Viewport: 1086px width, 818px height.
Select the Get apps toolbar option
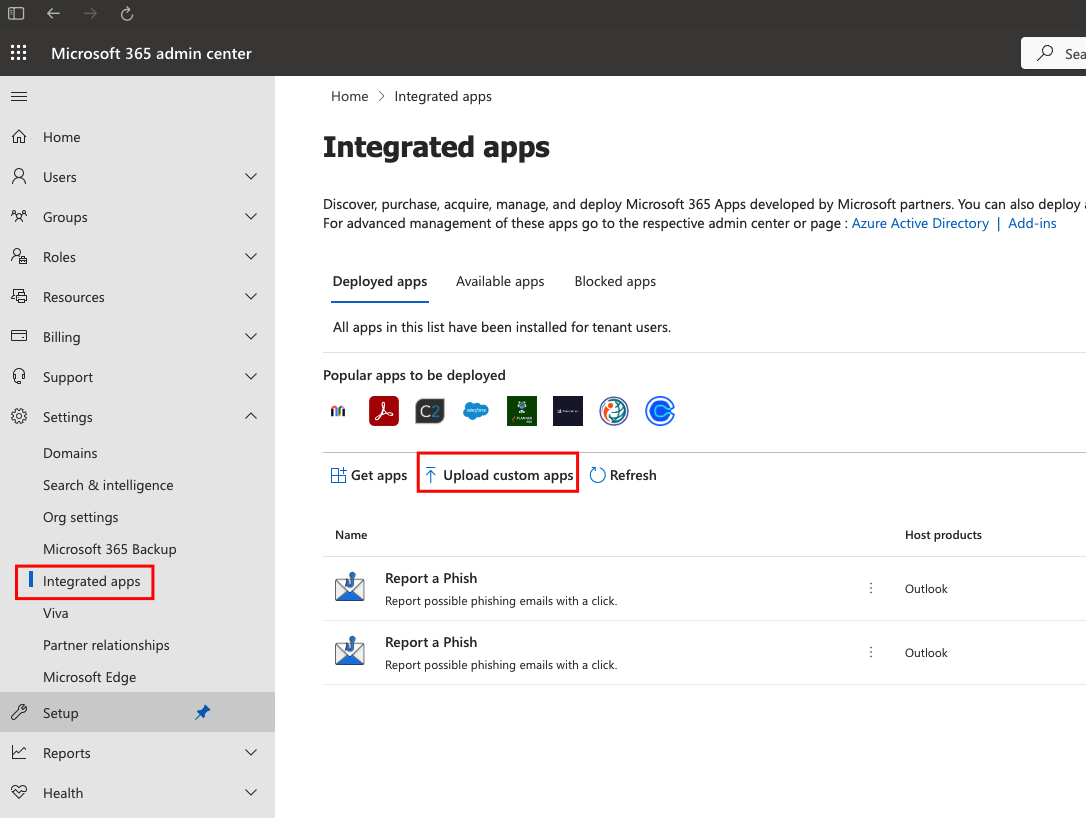pos(368,474)
